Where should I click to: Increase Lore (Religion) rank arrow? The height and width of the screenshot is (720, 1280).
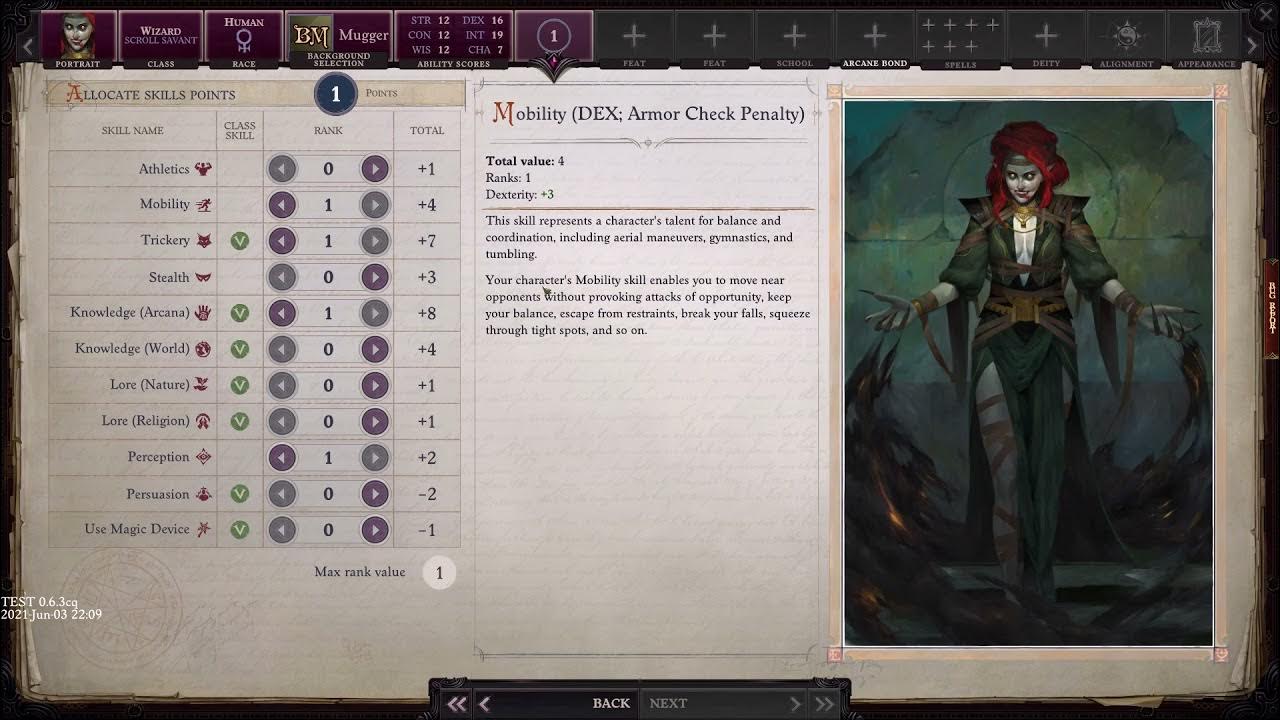click(x=374, y=421)
